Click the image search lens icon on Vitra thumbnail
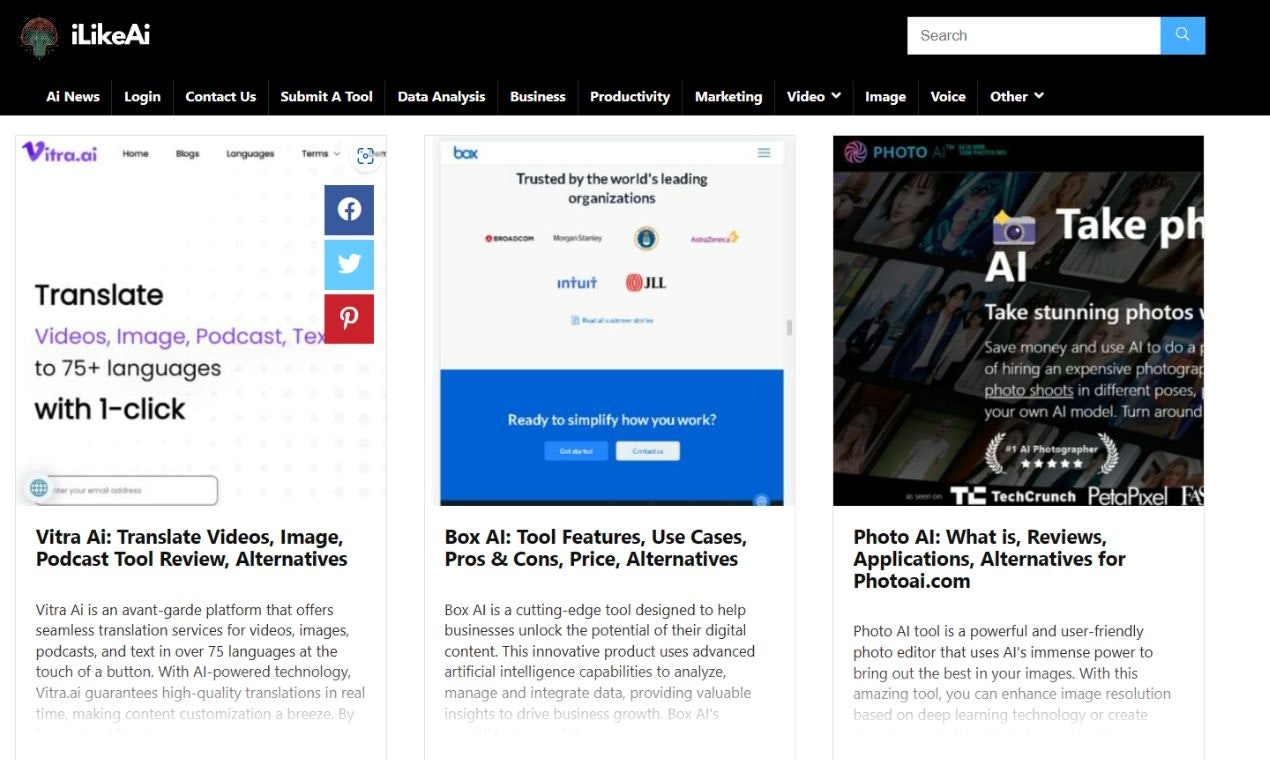This screenshot has height=760, width=1270. [365, 156]
